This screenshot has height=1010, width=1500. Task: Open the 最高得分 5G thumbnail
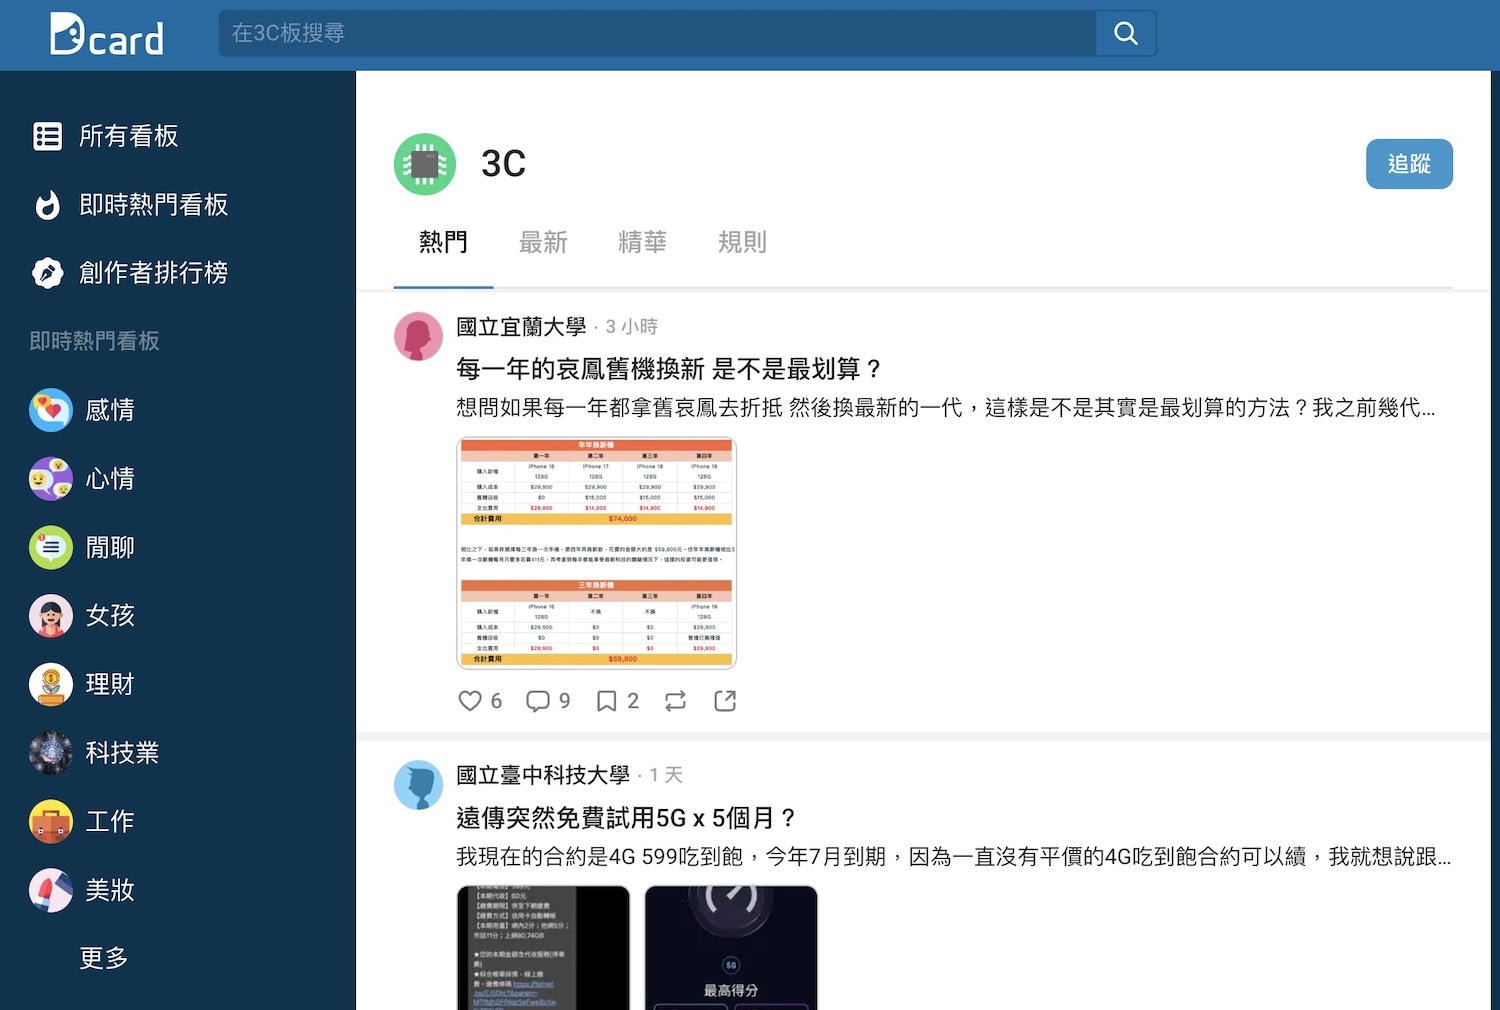coord(731,948)
